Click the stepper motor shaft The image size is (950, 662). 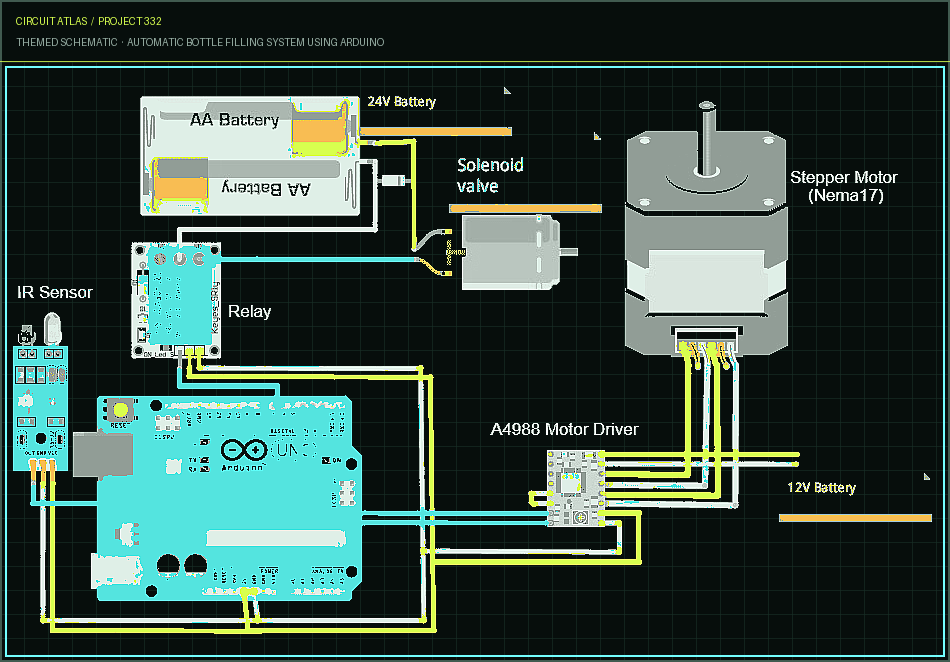coord(706,137)
